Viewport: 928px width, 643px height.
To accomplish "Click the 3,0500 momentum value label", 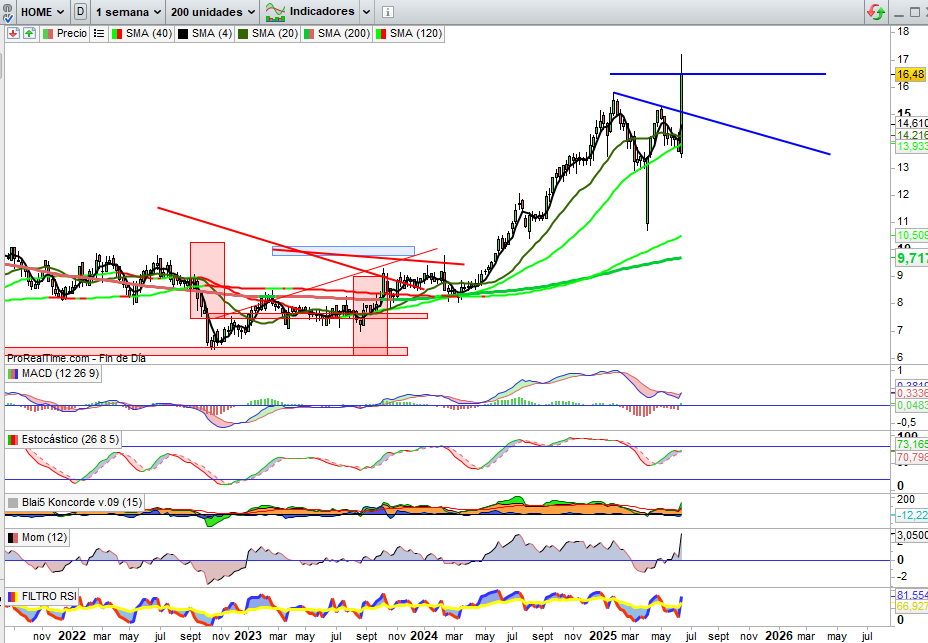I will point(912,535).
